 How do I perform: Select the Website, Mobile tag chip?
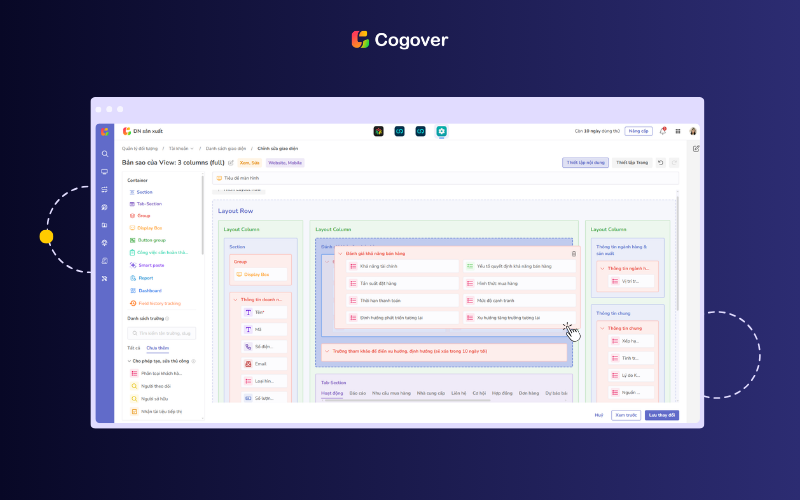pos(285,162)
